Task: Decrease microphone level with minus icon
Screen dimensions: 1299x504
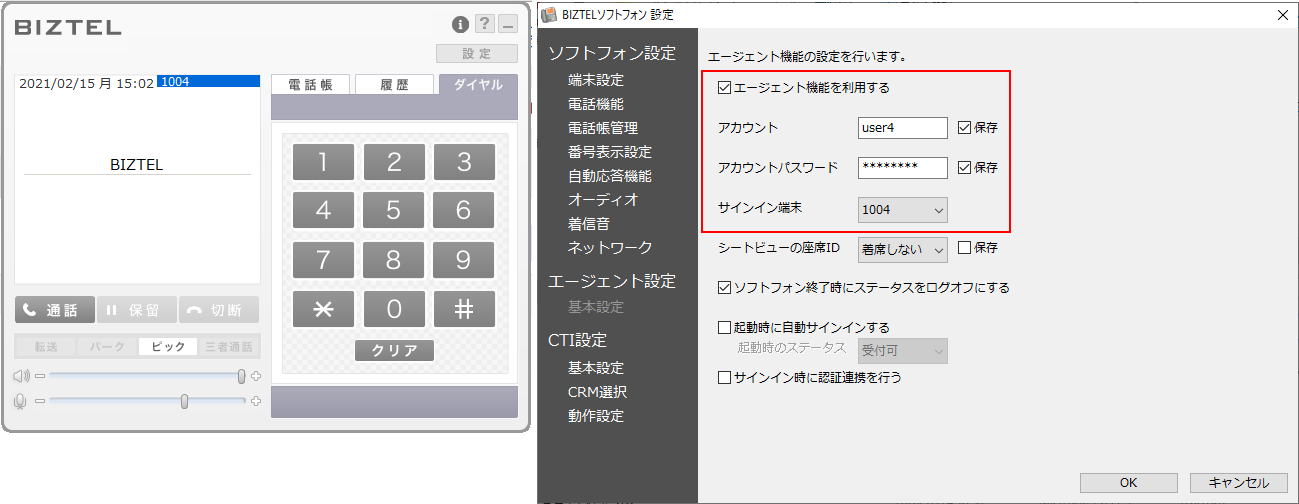Action: (x=40, y=401)
